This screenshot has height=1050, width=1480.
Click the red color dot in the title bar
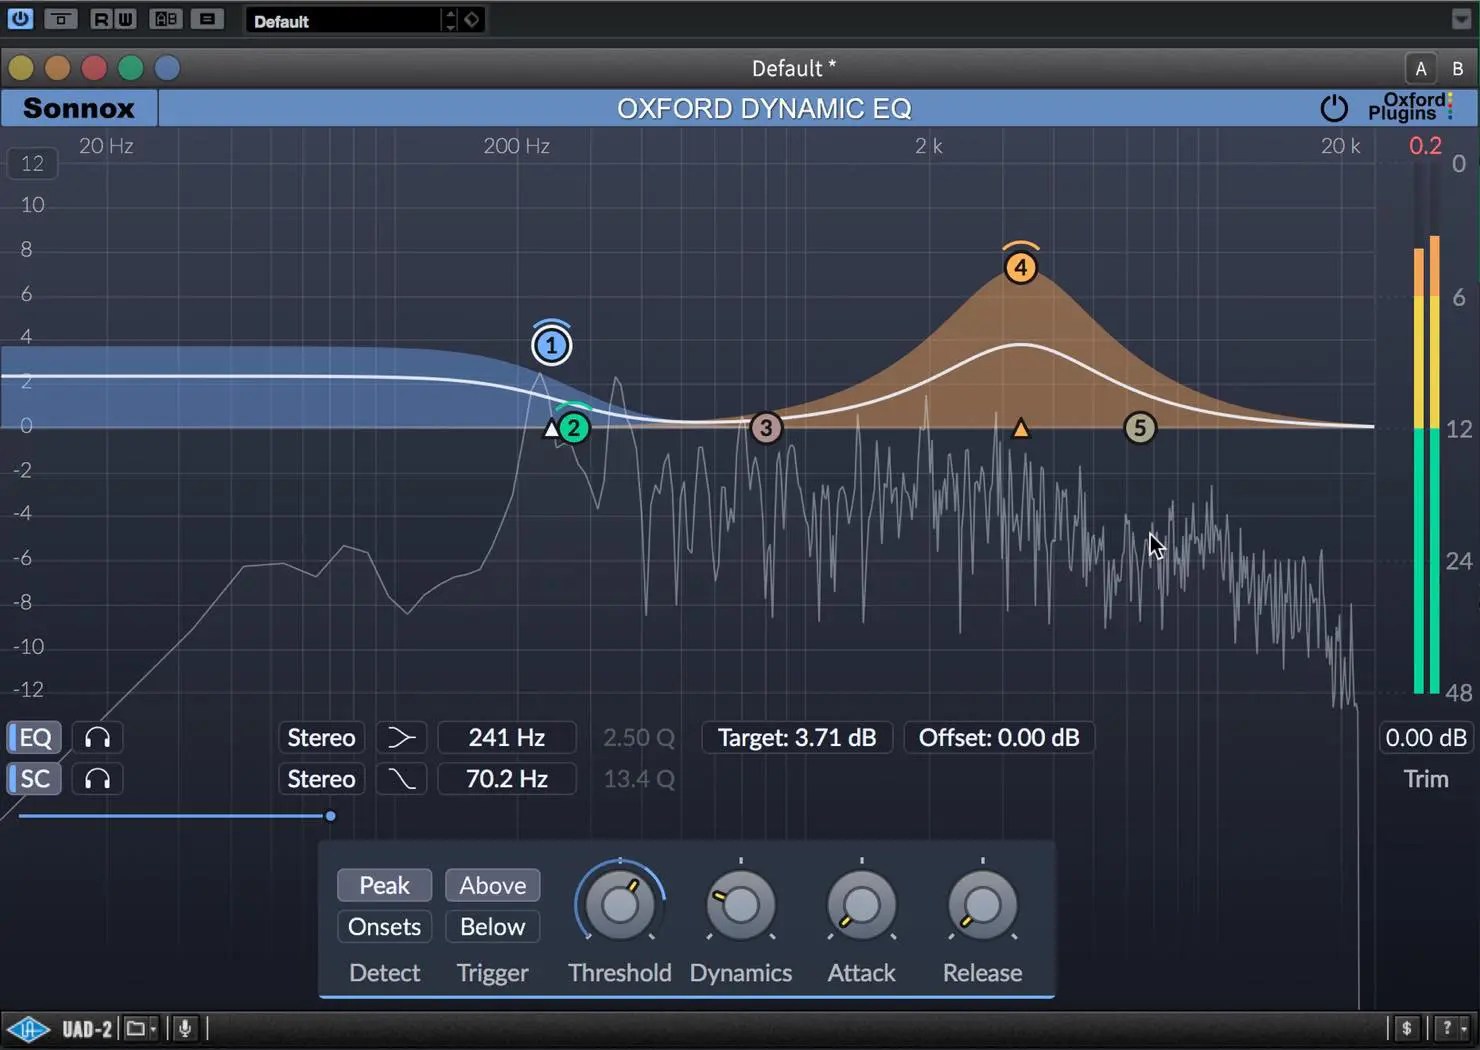(94, 67)
